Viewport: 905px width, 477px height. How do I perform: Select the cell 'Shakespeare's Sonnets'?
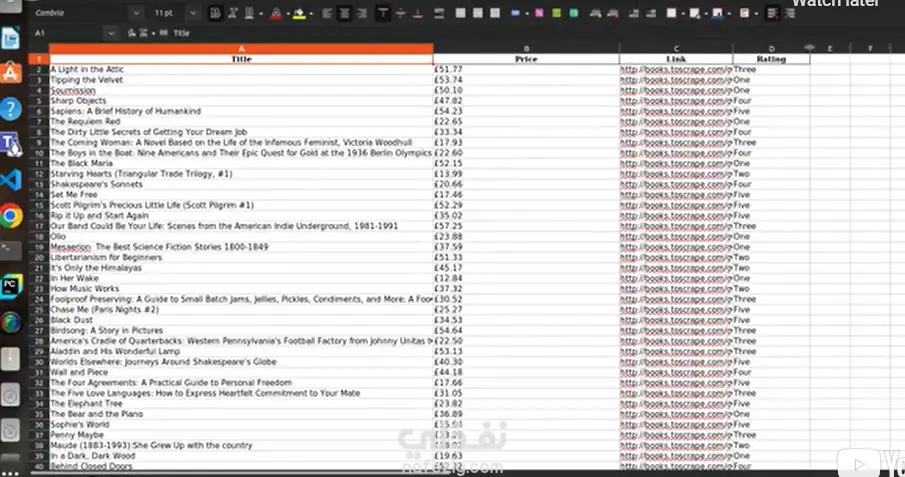point(241,184)
